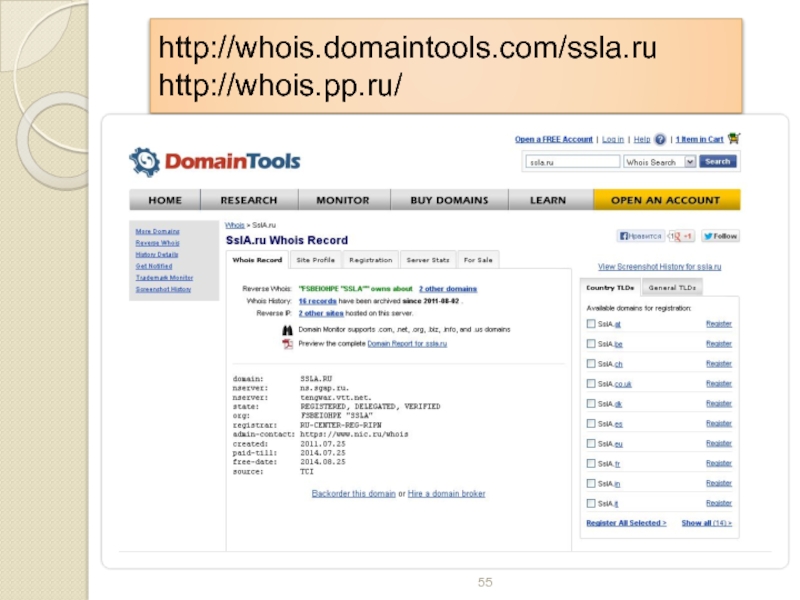
Task: Click the Backorder this domain link
Action: pyautogui.click(x=353, y=494)
